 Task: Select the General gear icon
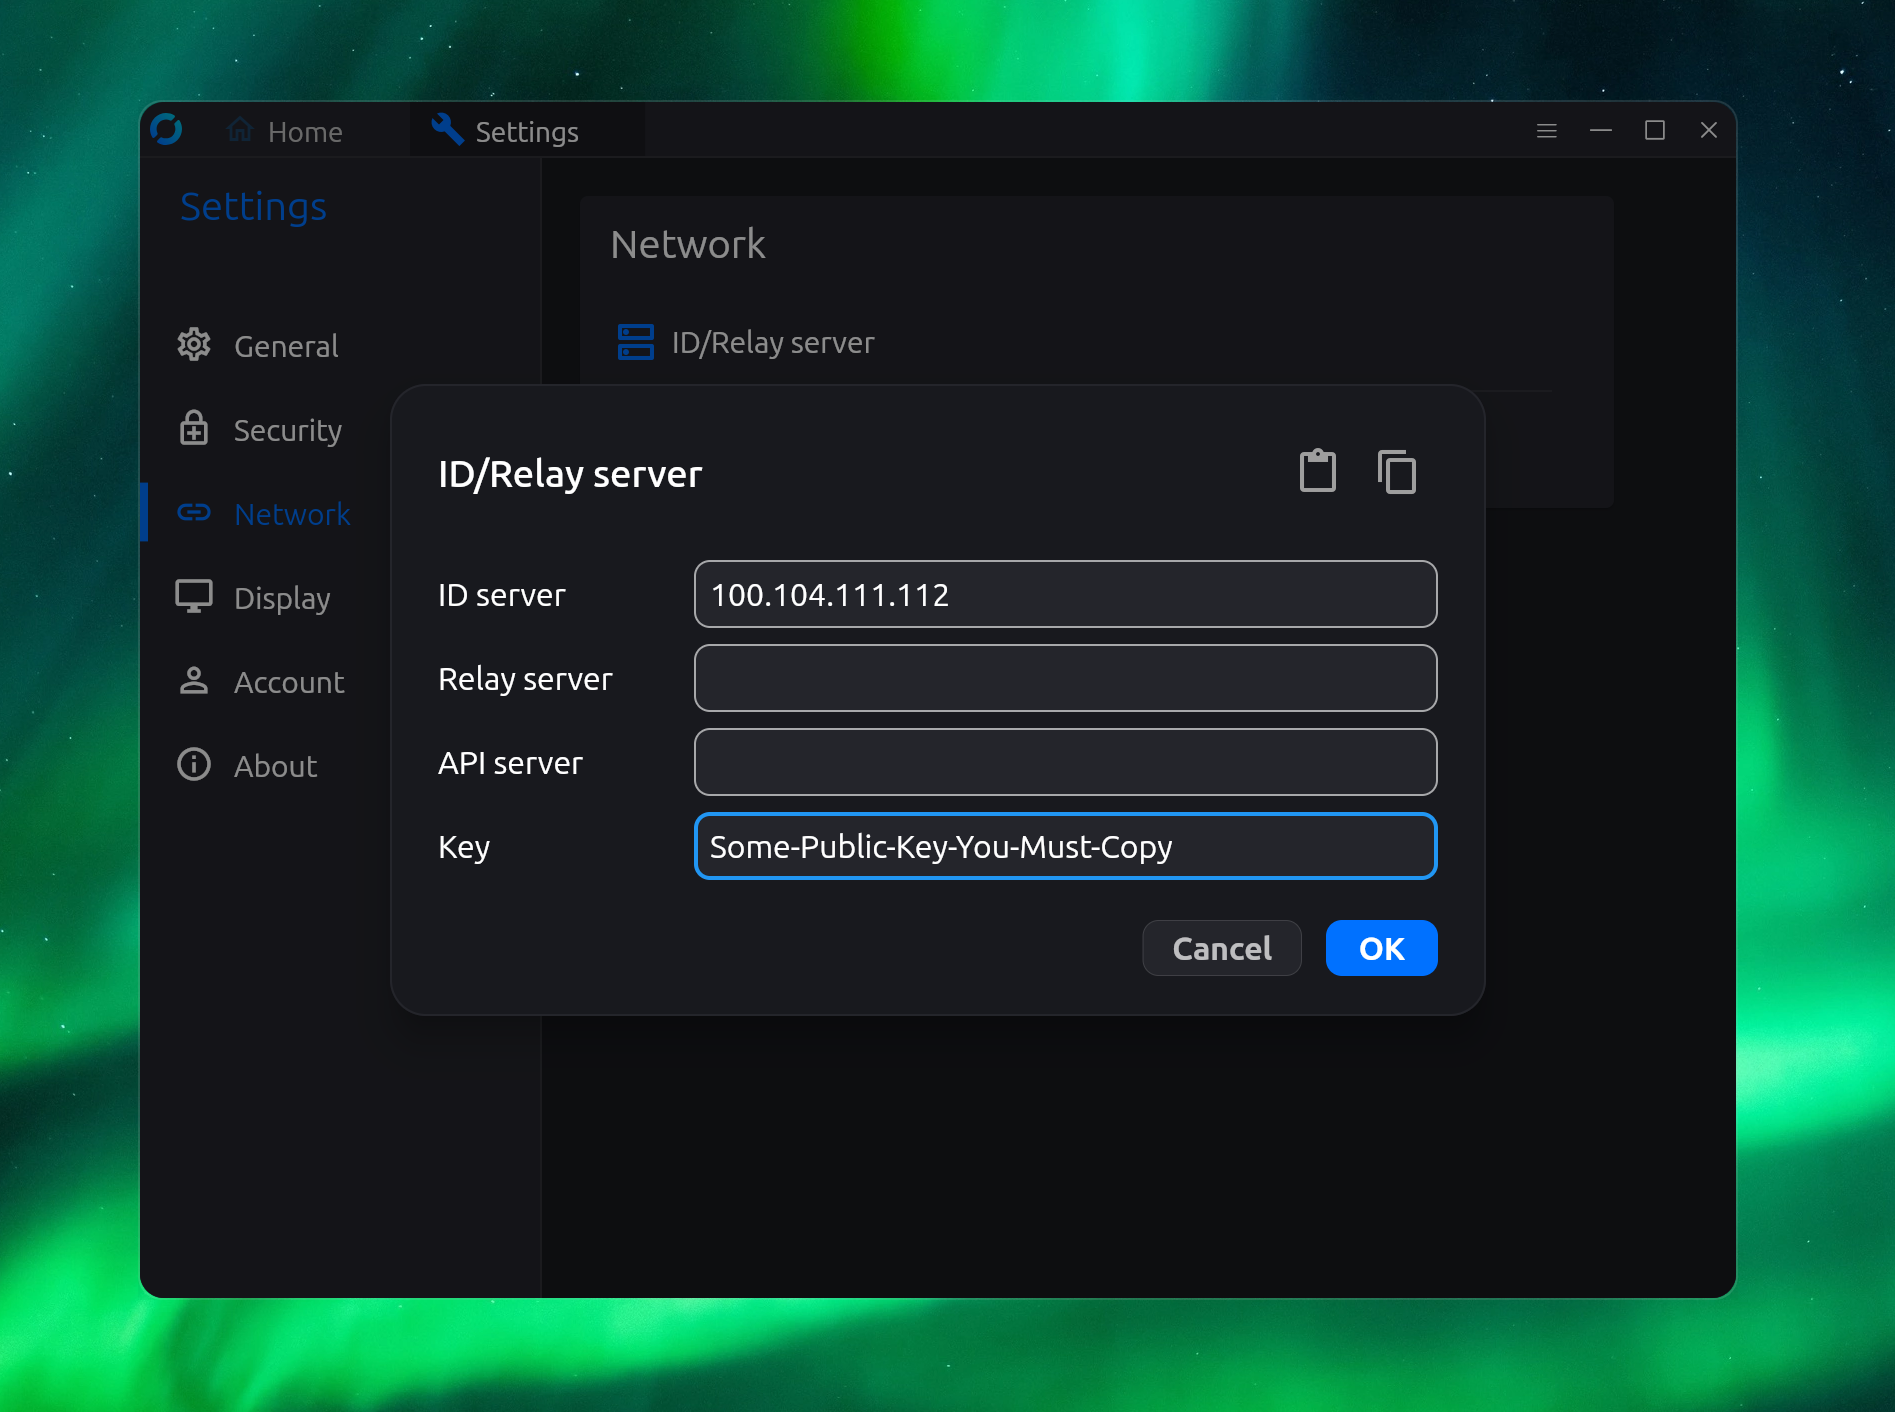point(194,345)
